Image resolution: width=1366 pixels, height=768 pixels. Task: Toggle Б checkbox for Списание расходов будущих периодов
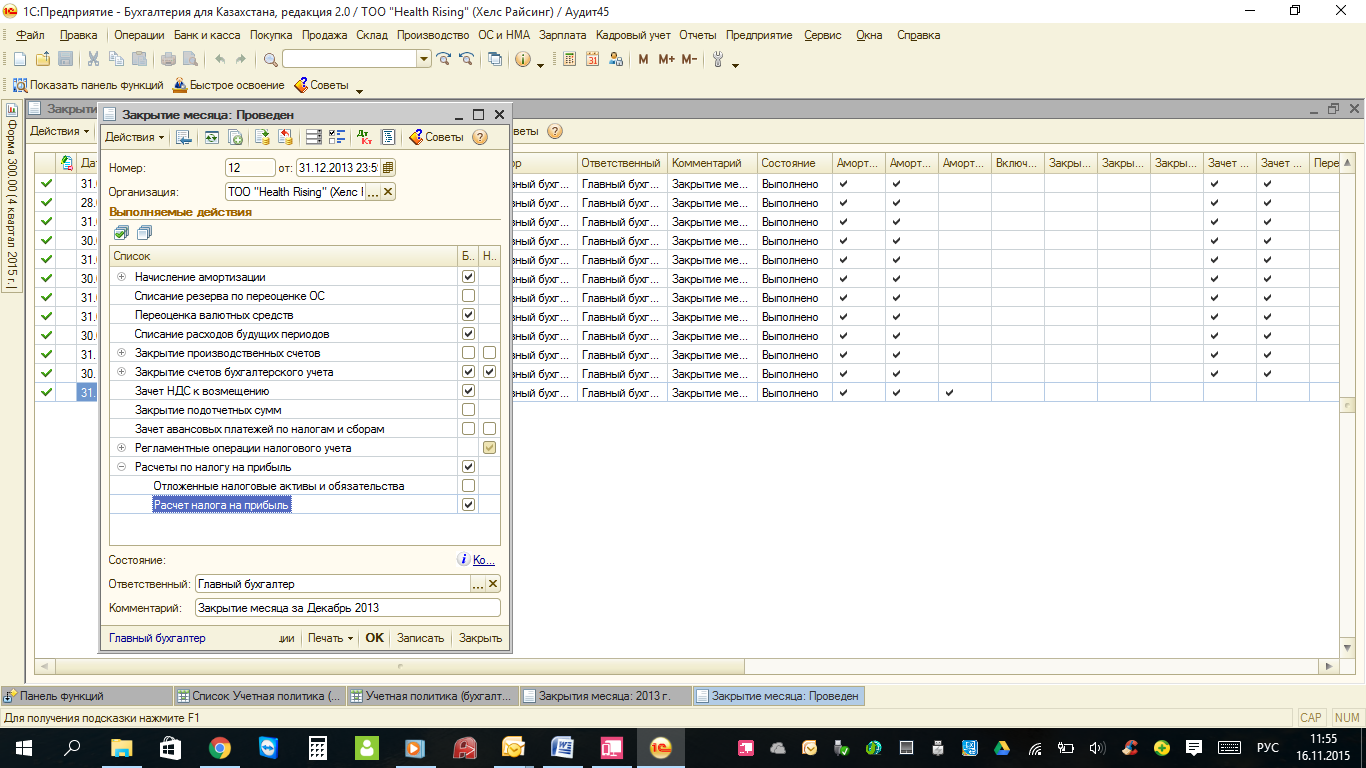pyautogui.click(x=468, y=334)
